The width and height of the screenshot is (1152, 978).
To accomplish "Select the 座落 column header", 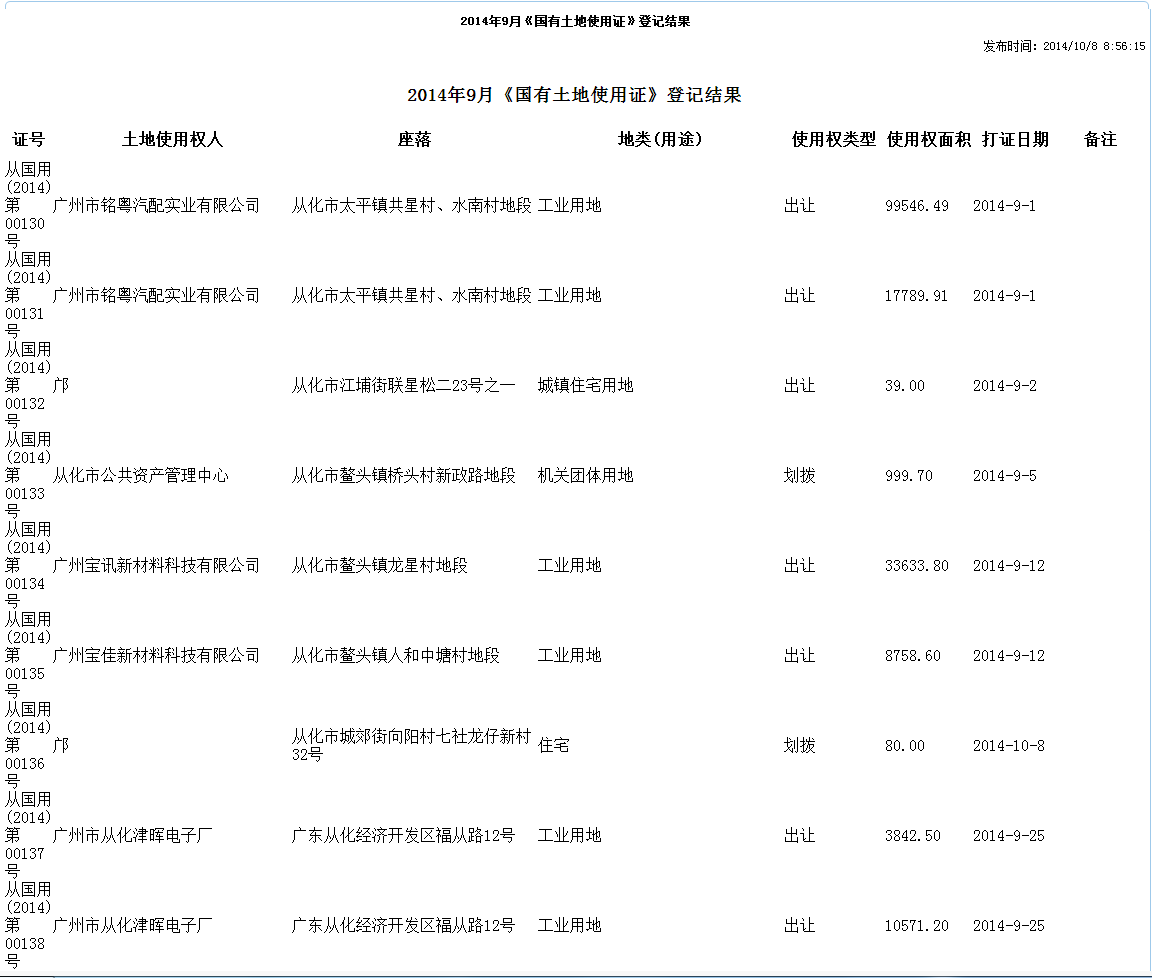I will click(x=413, y=140).
